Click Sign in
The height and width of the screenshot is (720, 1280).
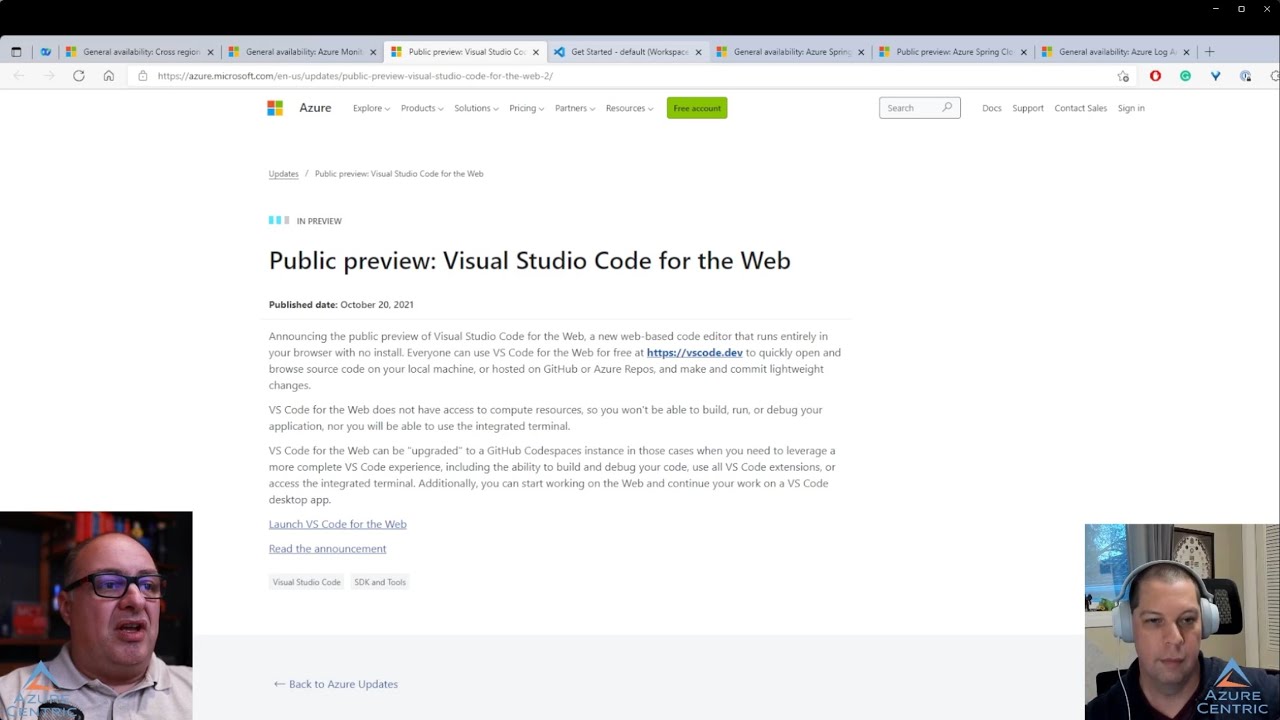[x=1131, y=108]
